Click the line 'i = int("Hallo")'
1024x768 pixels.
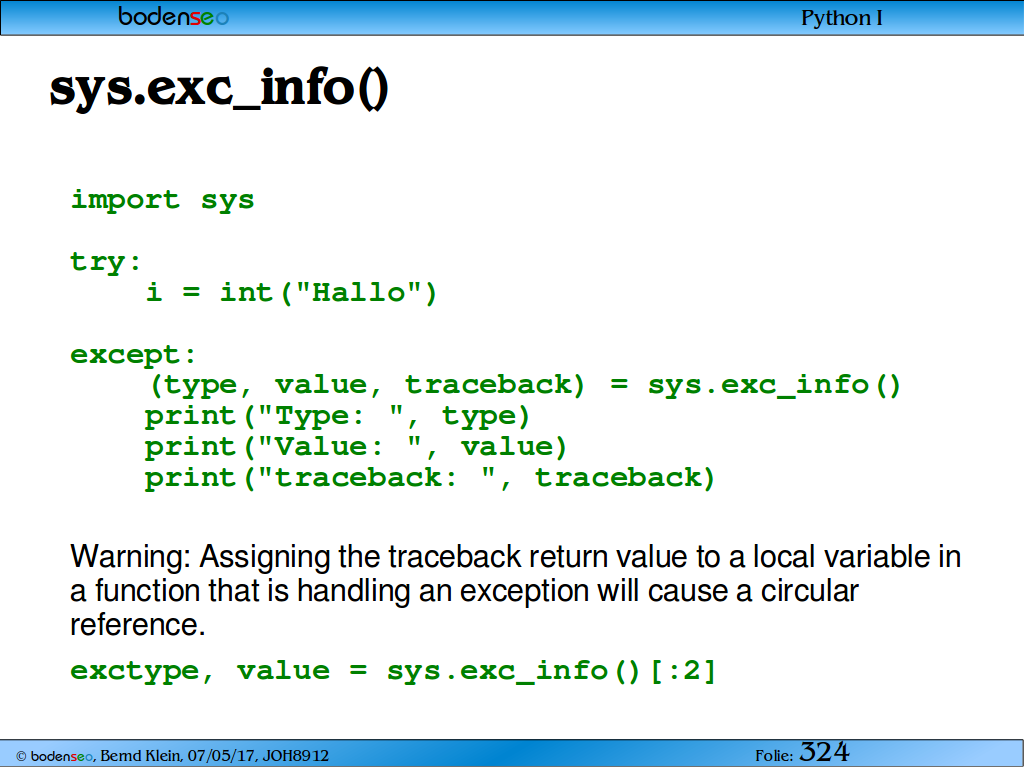click(291, 292)
